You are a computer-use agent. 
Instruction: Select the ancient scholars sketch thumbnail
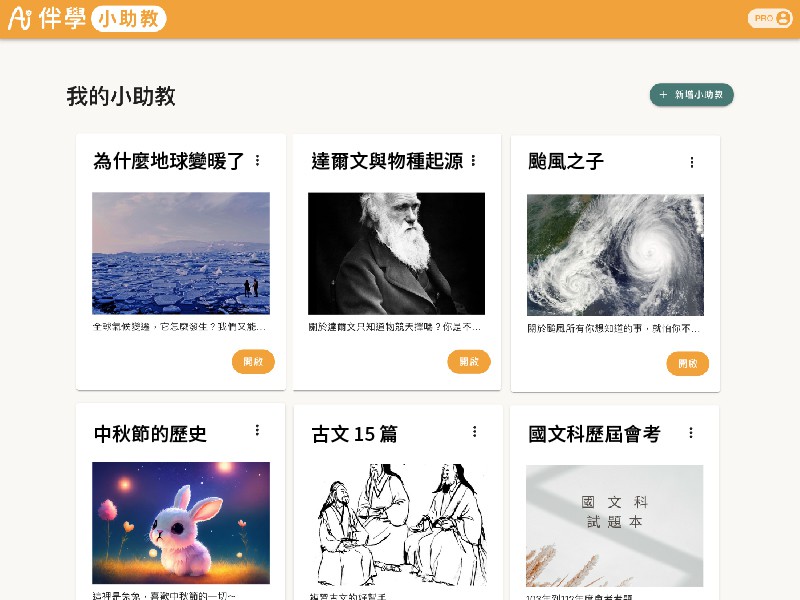pyautogui.click(x=397, y=524)
